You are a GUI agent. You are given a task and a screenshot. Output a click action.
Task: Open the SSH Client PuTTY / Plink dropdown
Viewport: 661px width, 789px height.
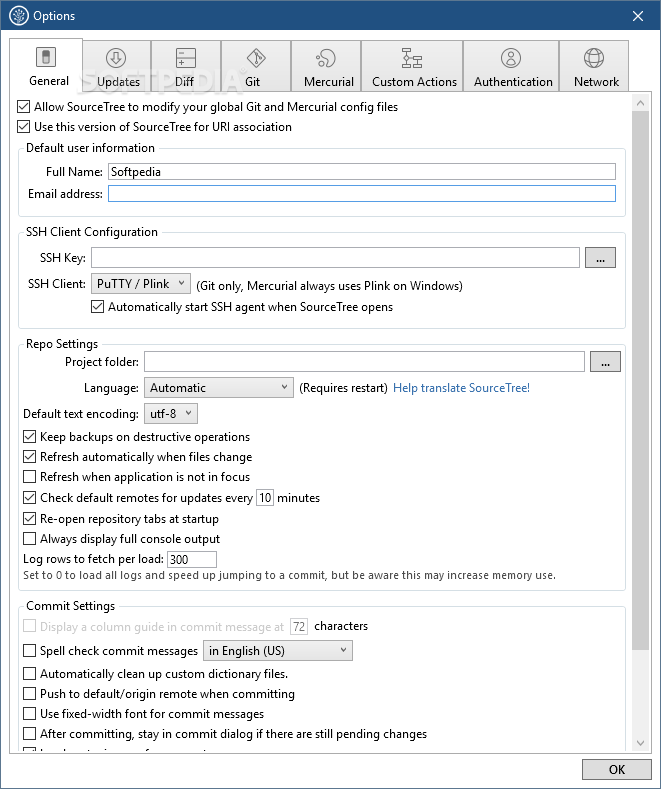pos(141,283)
